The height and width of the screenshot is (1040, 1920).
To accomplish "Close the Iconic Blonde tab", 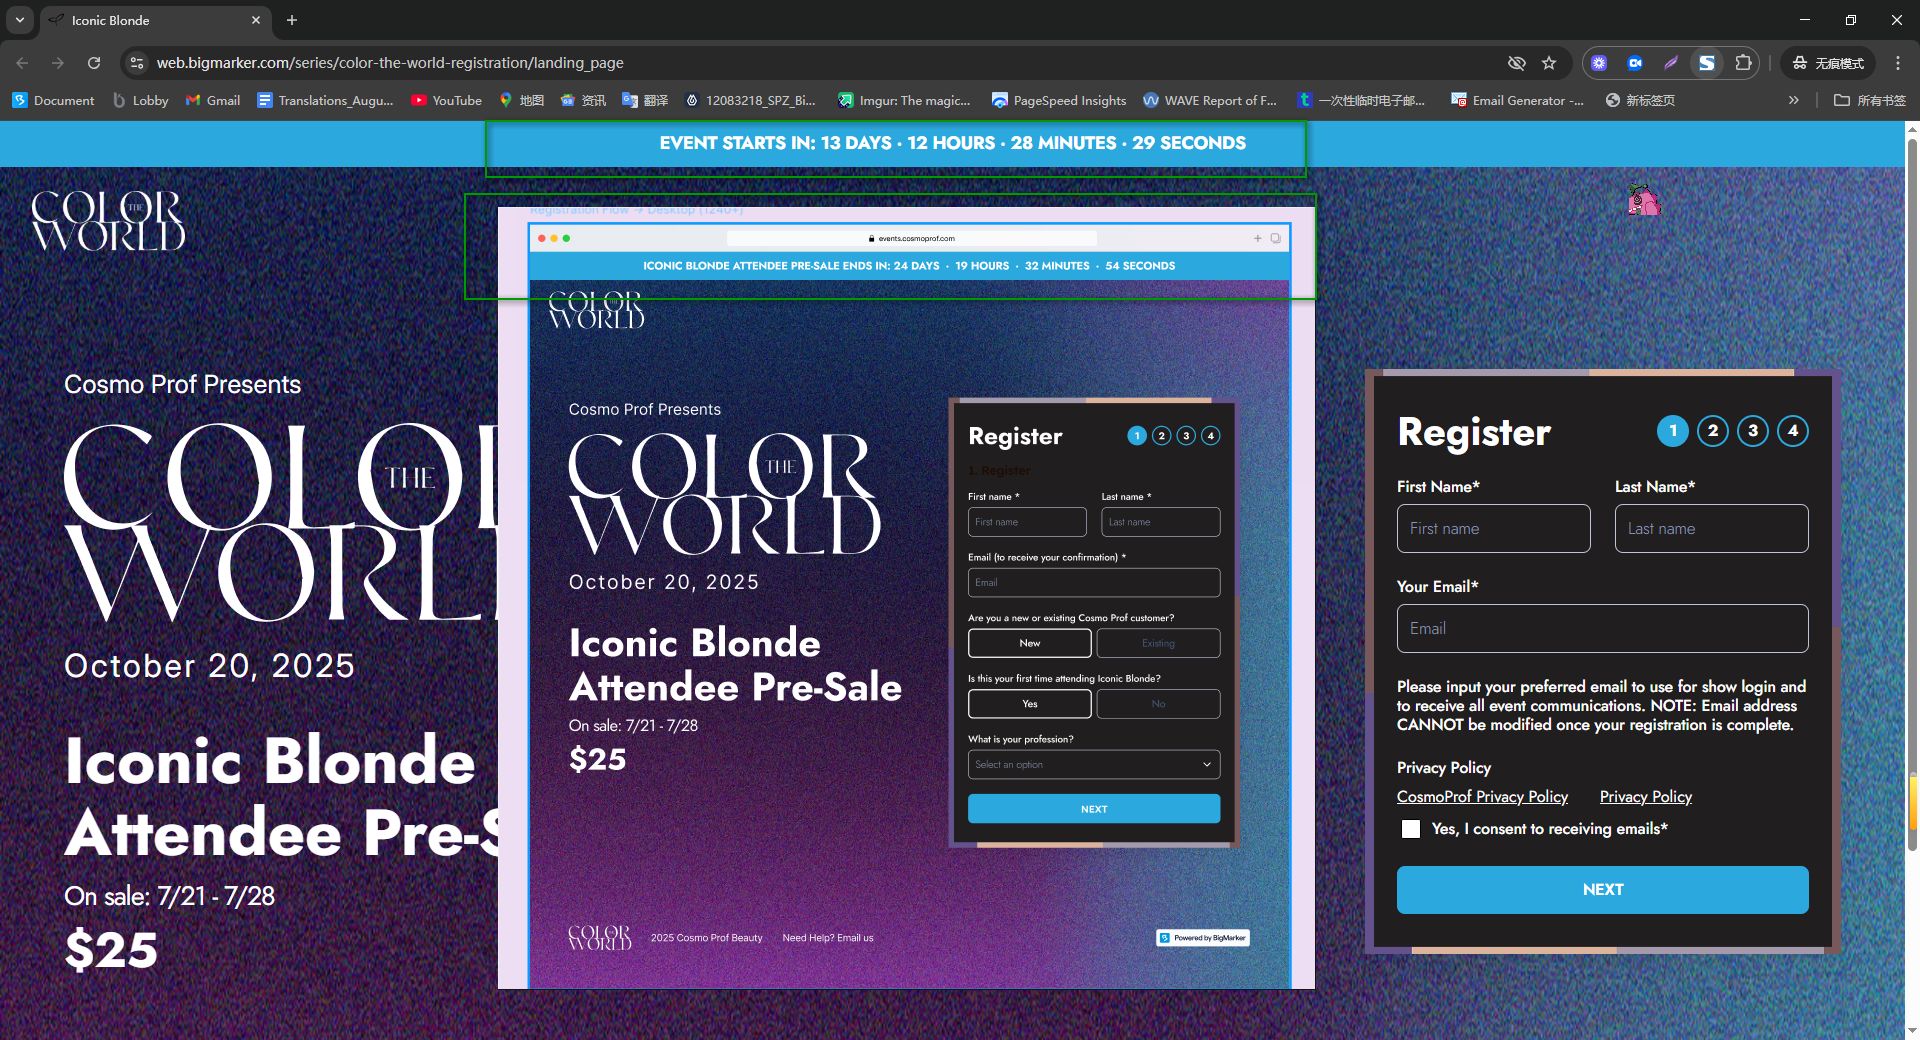I will click(x=256, y=20).
